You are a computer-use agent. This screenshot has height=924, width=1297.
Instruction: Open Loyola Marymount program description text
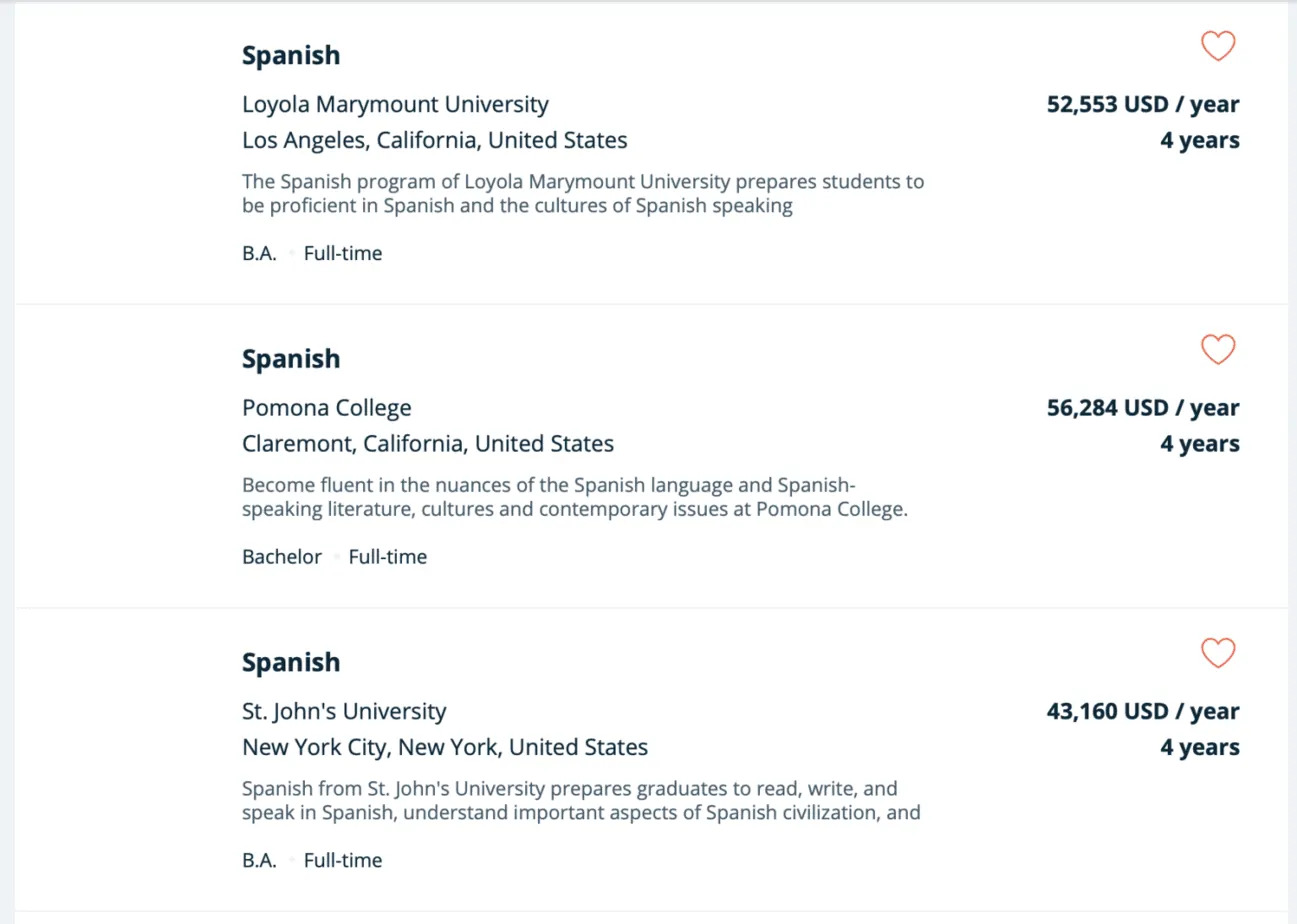pyautogui.click(x=583, y=194)
